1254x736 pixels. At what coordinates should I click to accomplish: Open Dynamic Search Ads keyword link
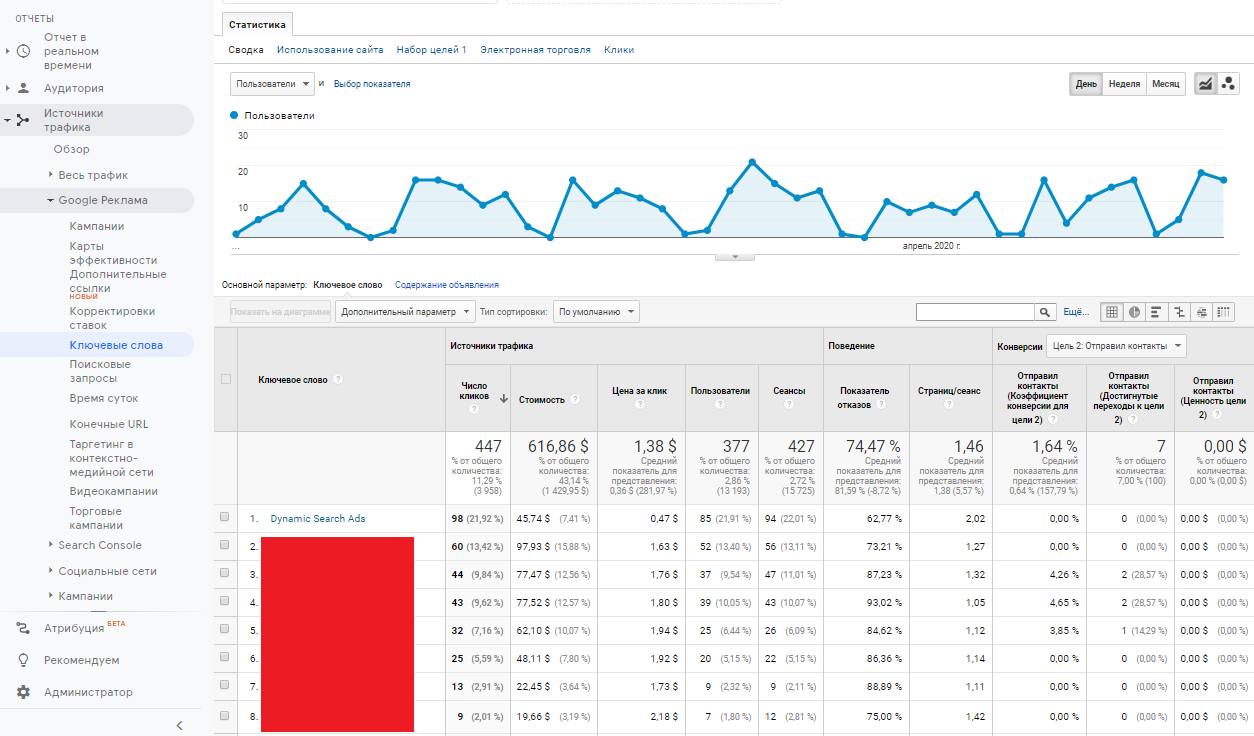(318, 518)
